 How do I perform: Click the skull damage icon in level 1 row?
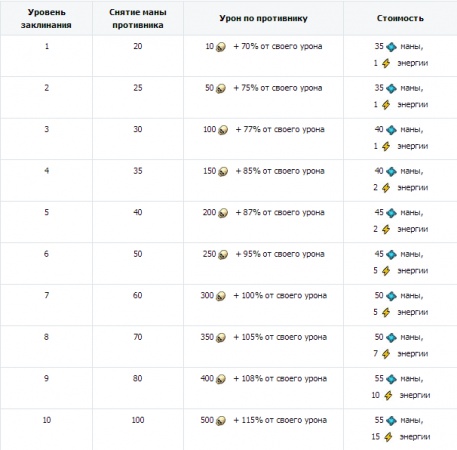(x=221, y=47)
